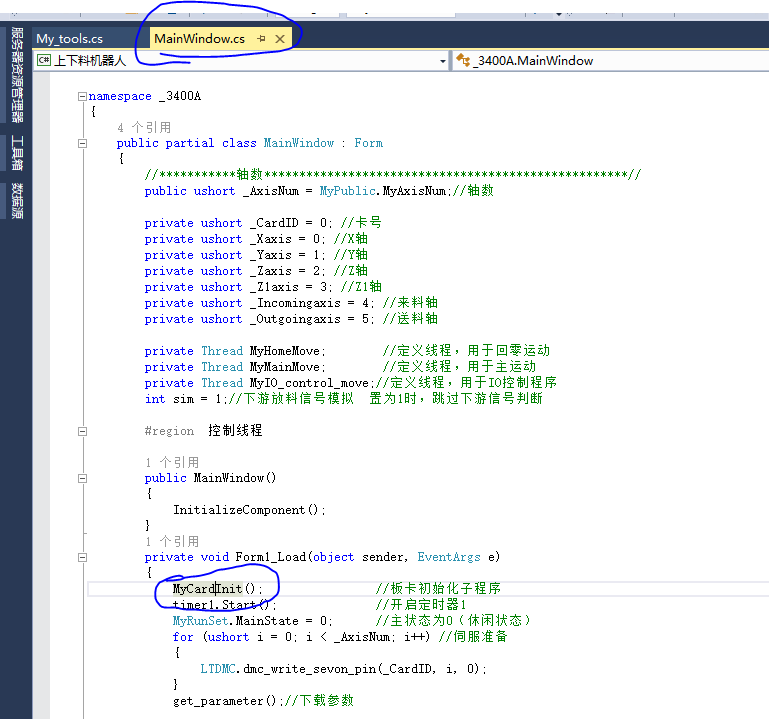The image size is (769, 719).
Task: Click the _Incomingaxis field declaration
Action: tap(259, 303)
